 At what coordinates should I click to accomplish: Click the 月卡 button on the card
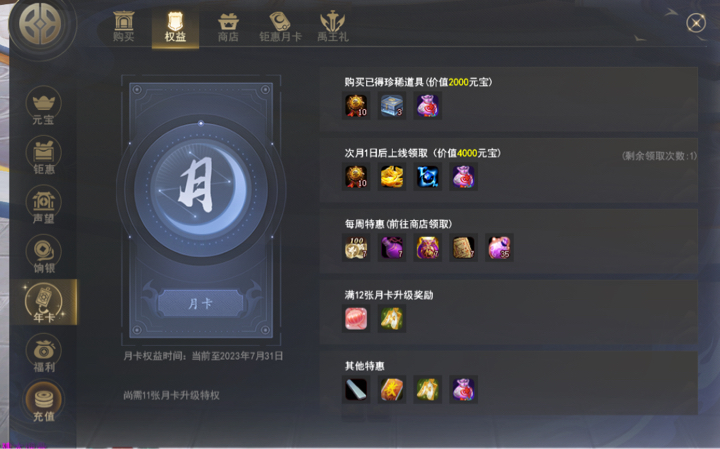201,303
